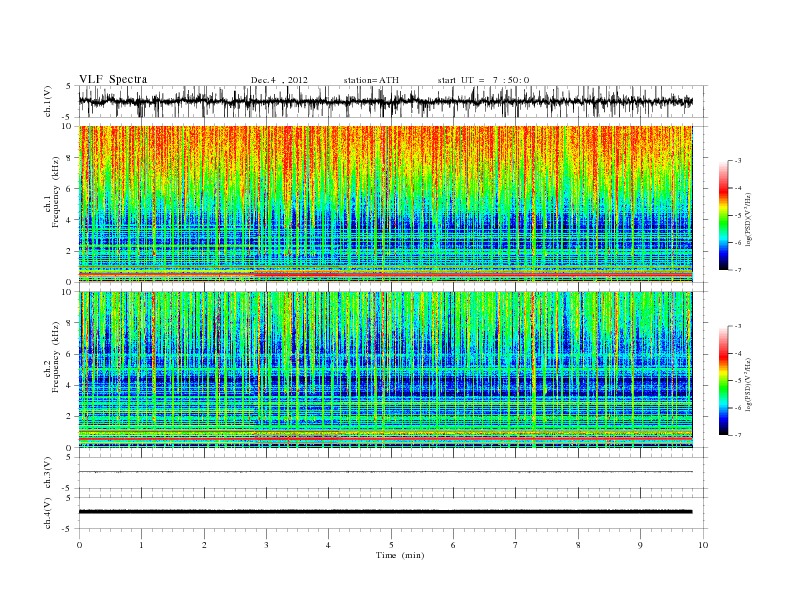The width and height of the screenshot is (792, 612).
Task: Click the ch.3 flat voltage trace panel
Action: coord(393,473)
